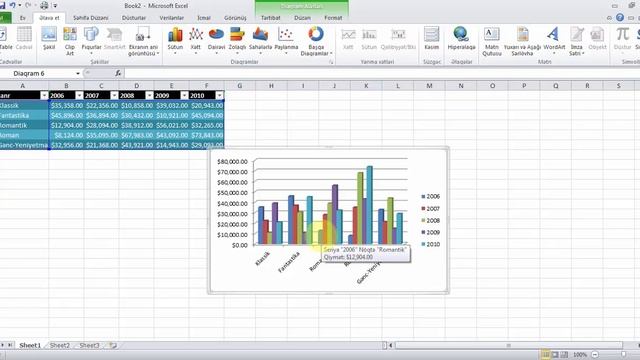Insert a Sahələrlə area chart
The width and height of the screenshot is (640, 360).
[260, 40]
